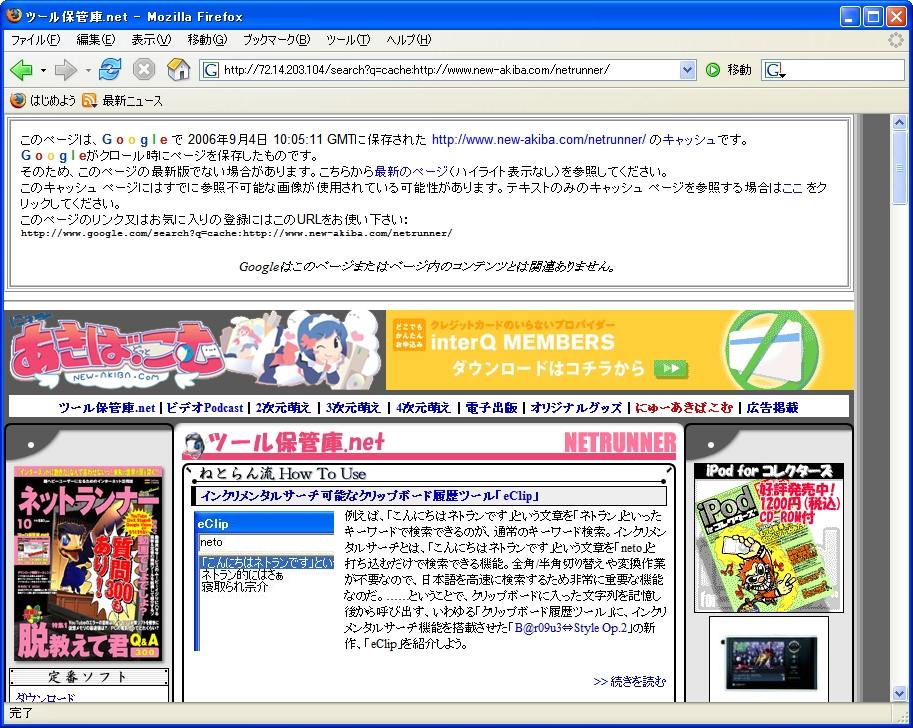Click >> 続きを読む read more link

[x=629, y=681]
